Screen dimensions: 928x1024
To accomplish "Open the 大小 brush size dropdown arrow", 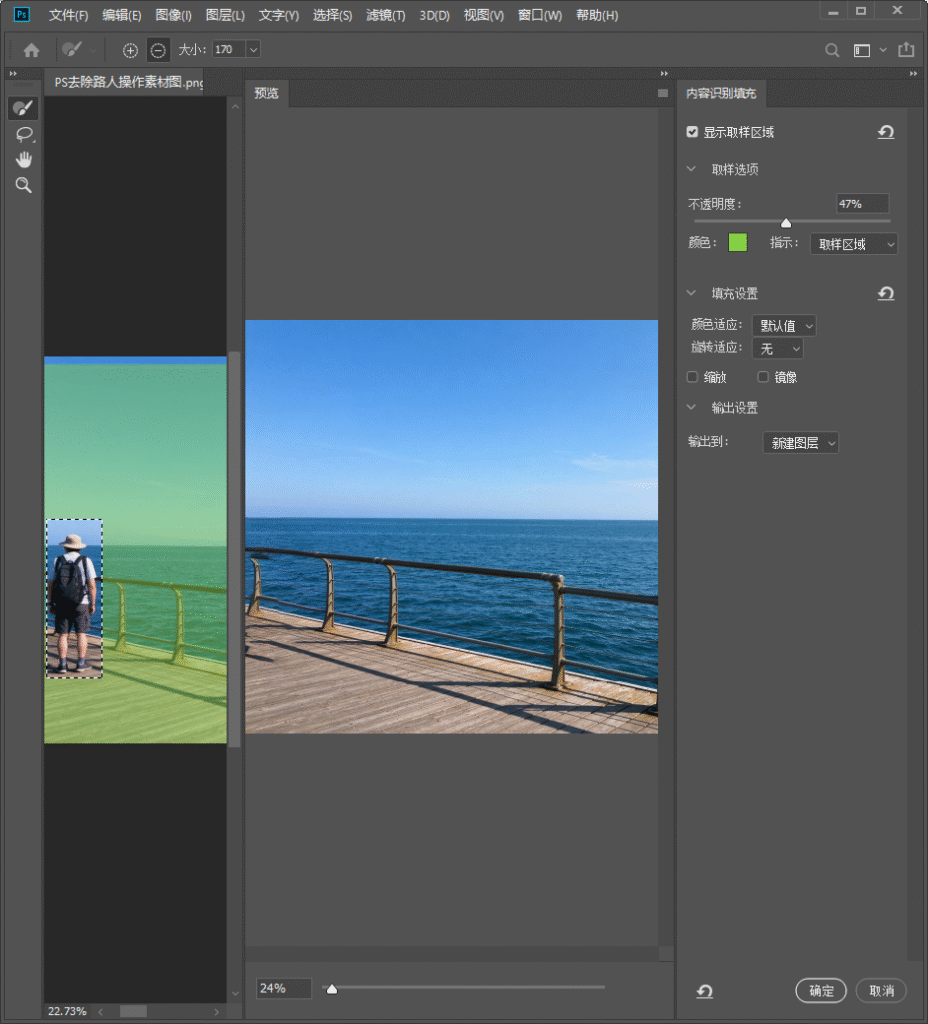I will [253, 50].
